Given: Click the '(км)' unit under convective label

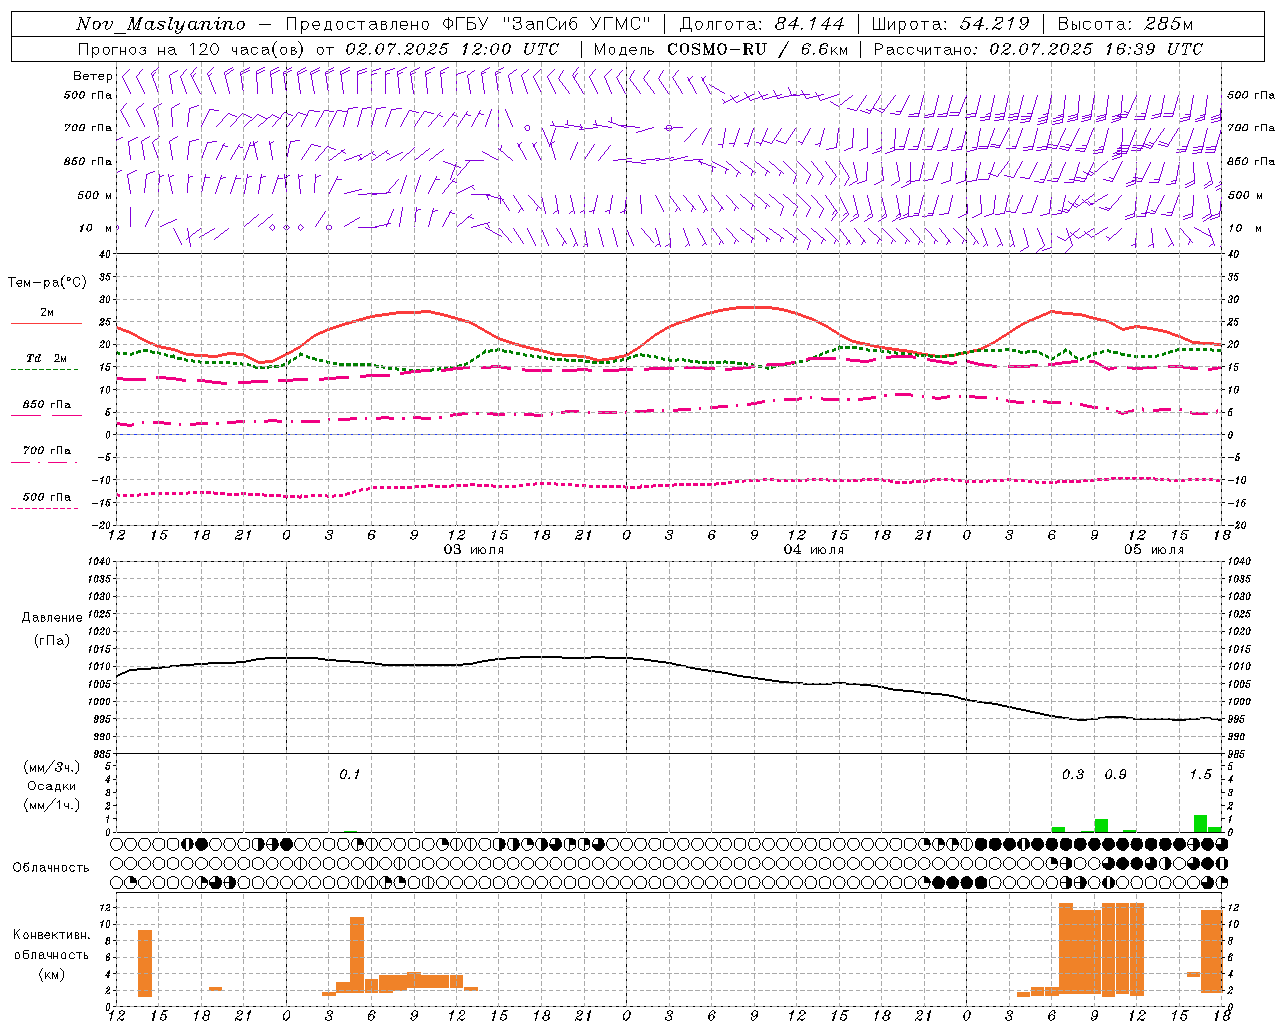Looking at the screenshot, I should pos(51,974).
